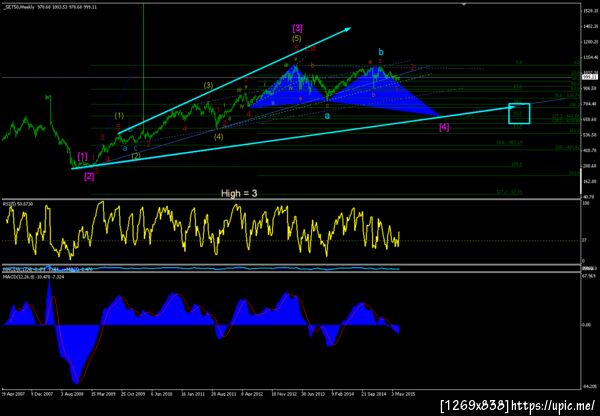Click the _SET50,Weekly chart title text

click(x=19, y=7)
